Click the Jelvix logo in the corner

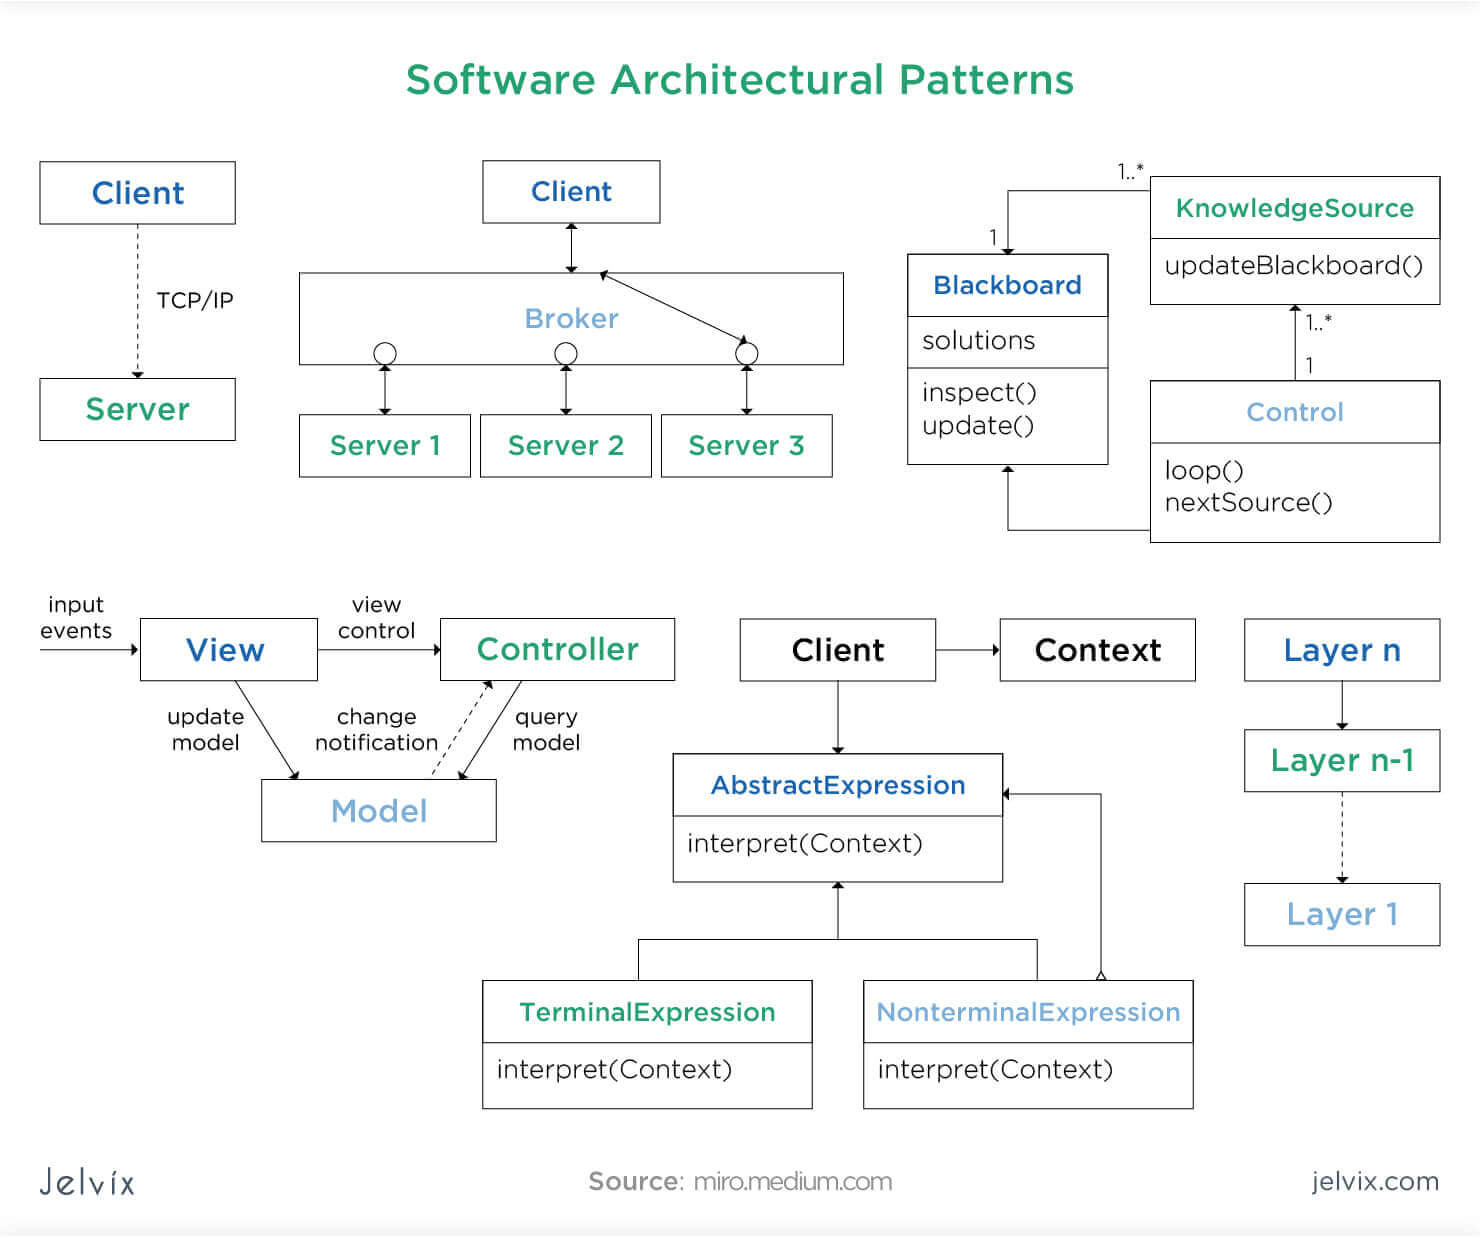click(x=85, y=1182)
